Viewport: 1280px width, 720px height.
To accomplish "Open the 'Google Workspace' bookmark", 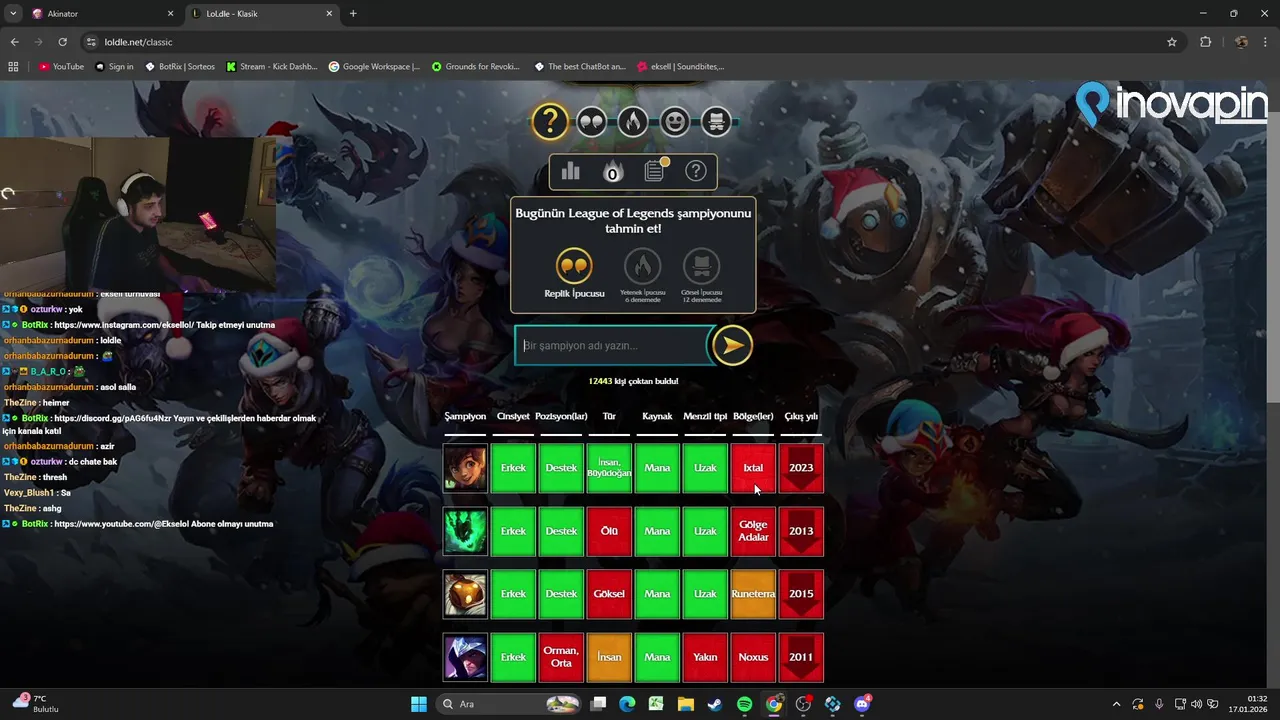I will pyautogui.click(x=375, y=67).
